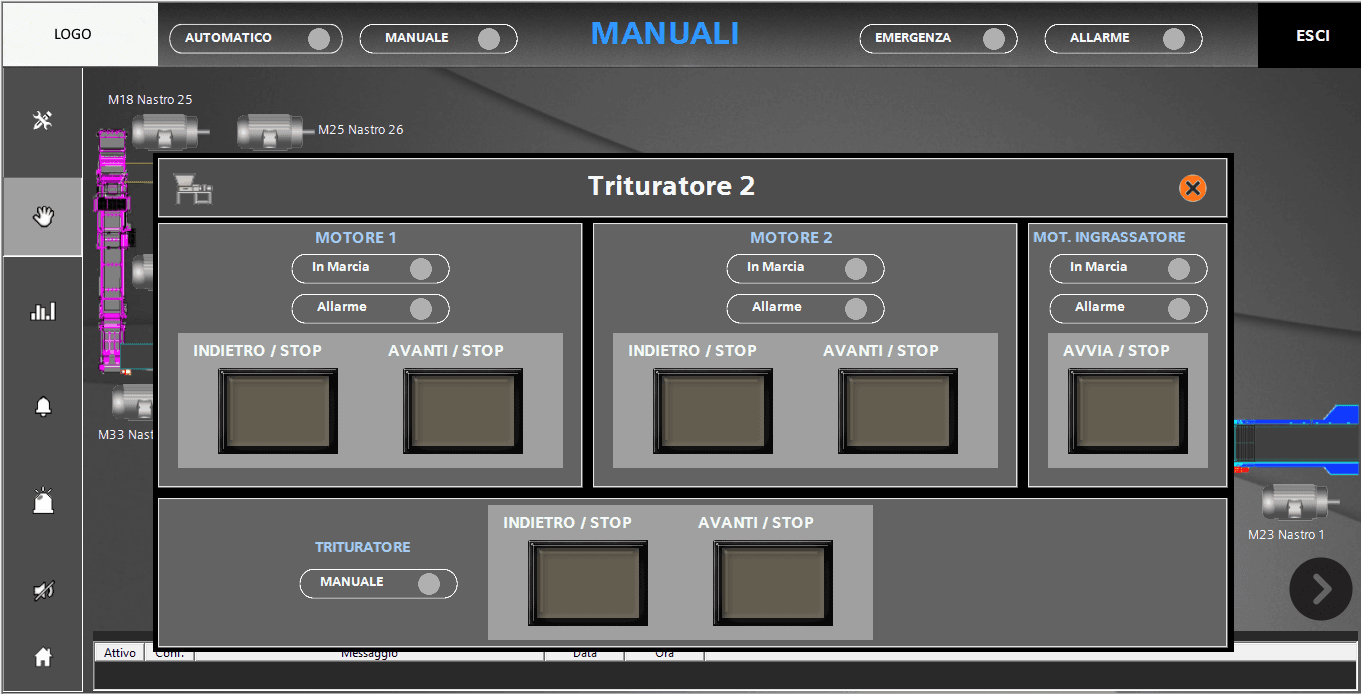Select the maintenance tools icon in the sidebar

pyautogui.click(x=42, y=120)
